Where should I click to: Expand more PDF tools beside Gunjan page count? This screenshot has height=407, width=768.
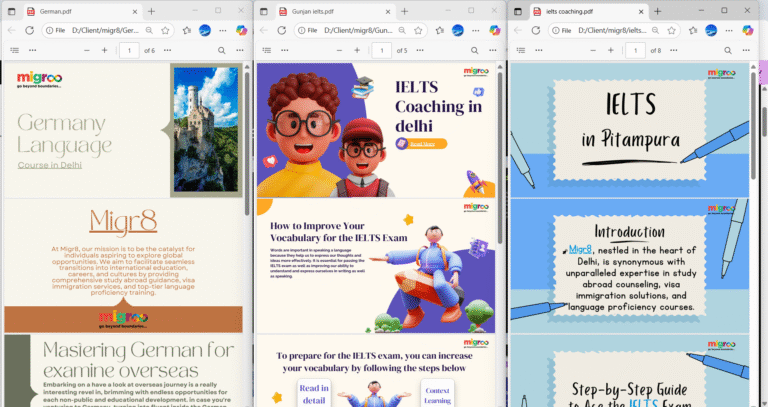[421, 50]
